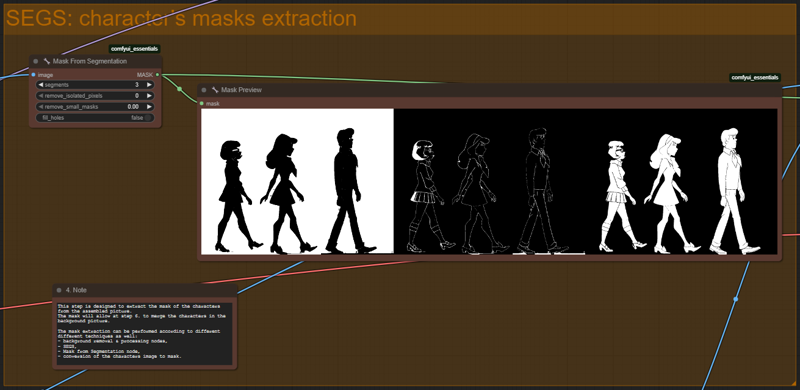Collapse the Mask From Segmentation node dot
Viewport: 800px width, 390px height.
pos(36,61)
